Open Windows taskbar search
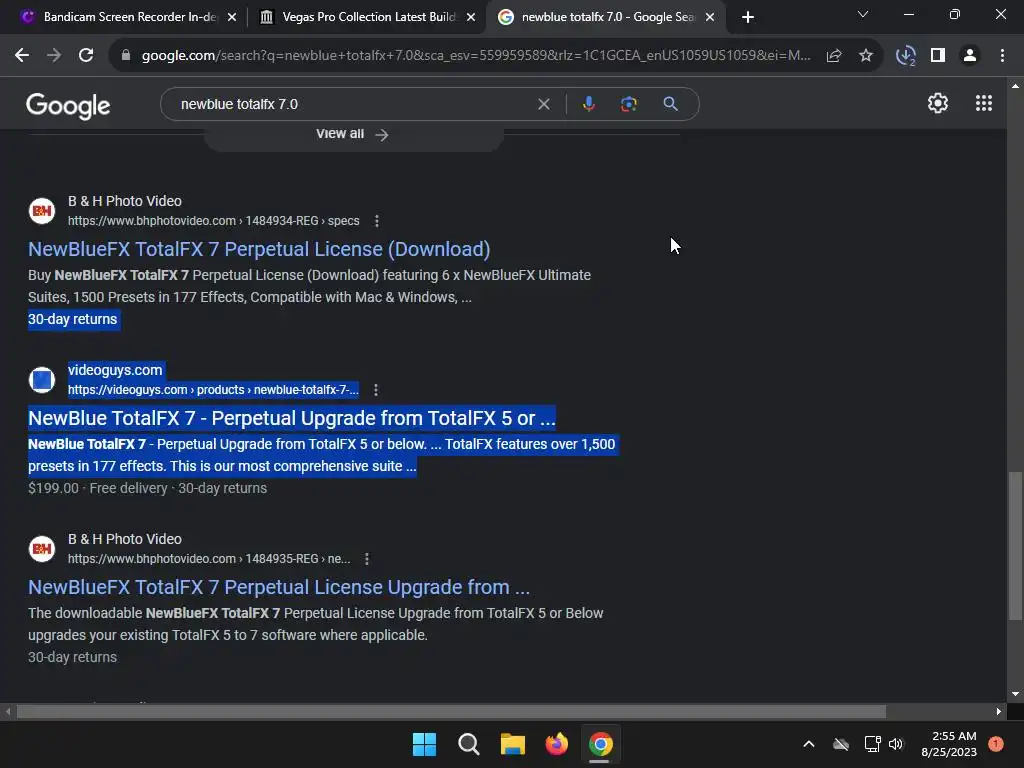 click(x=468, y=744)
